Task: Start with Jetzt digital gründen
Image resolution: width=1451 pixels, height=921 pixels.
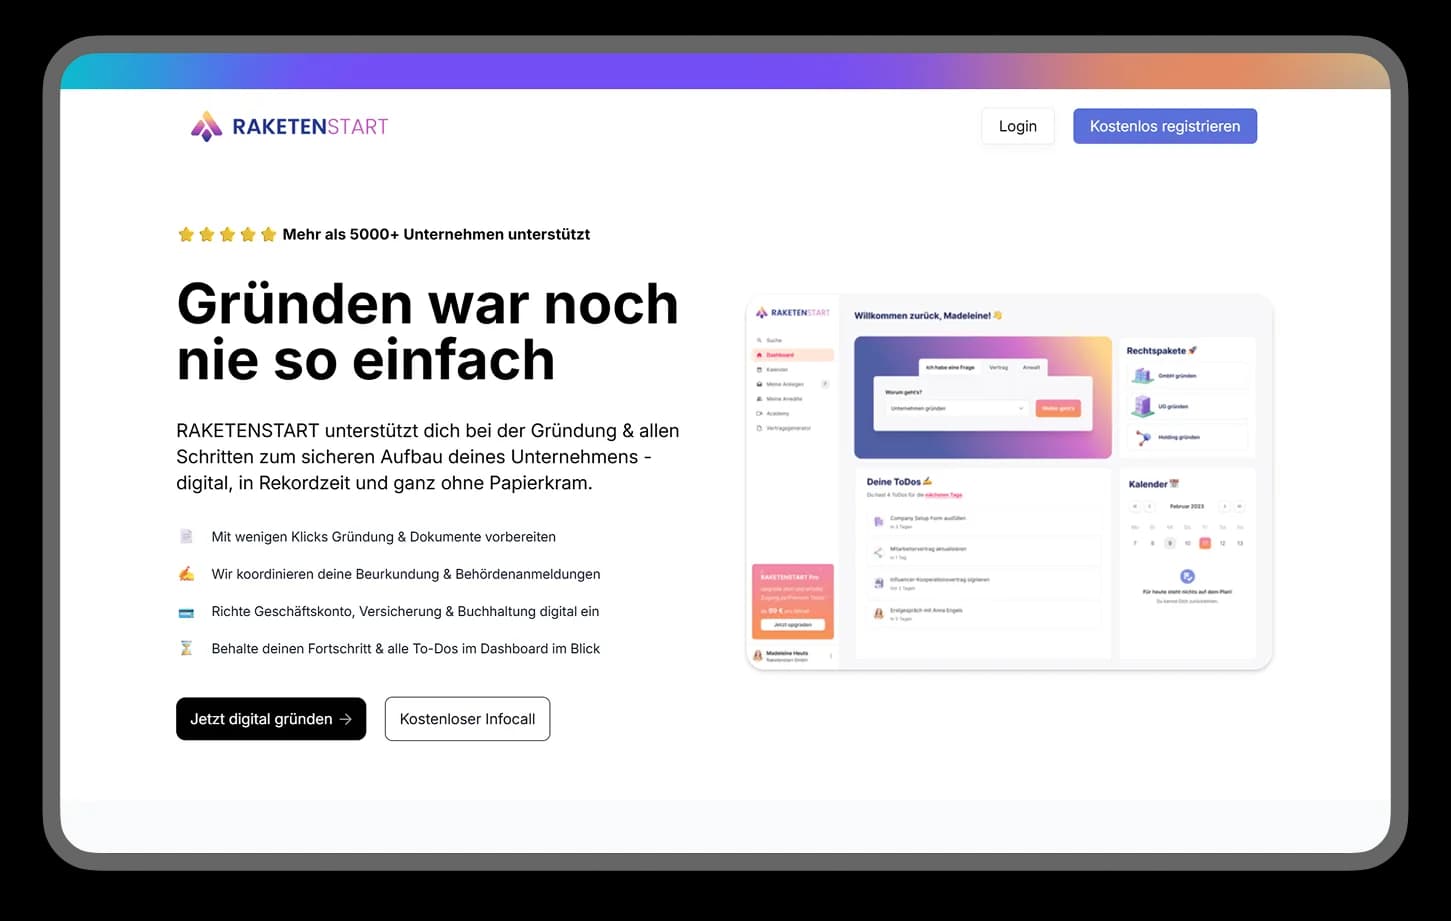Action: [x=271, y=719]
